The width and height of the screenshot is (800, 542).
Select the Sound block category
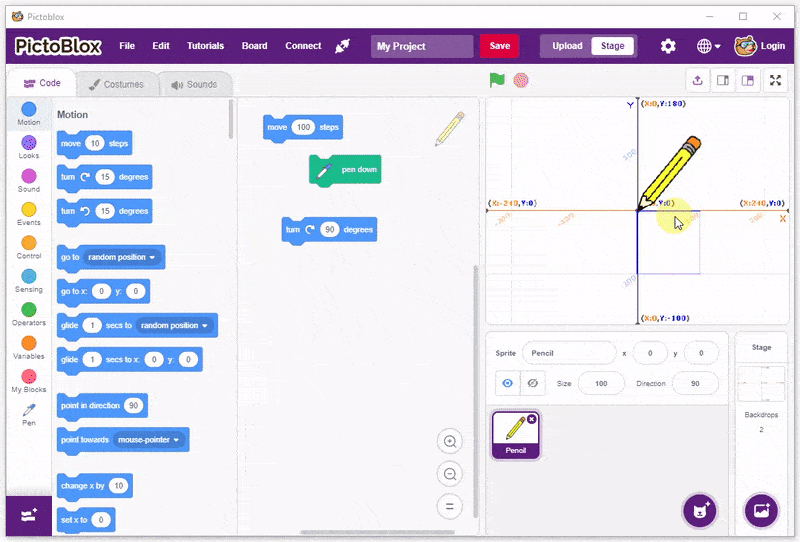(29, 181)
